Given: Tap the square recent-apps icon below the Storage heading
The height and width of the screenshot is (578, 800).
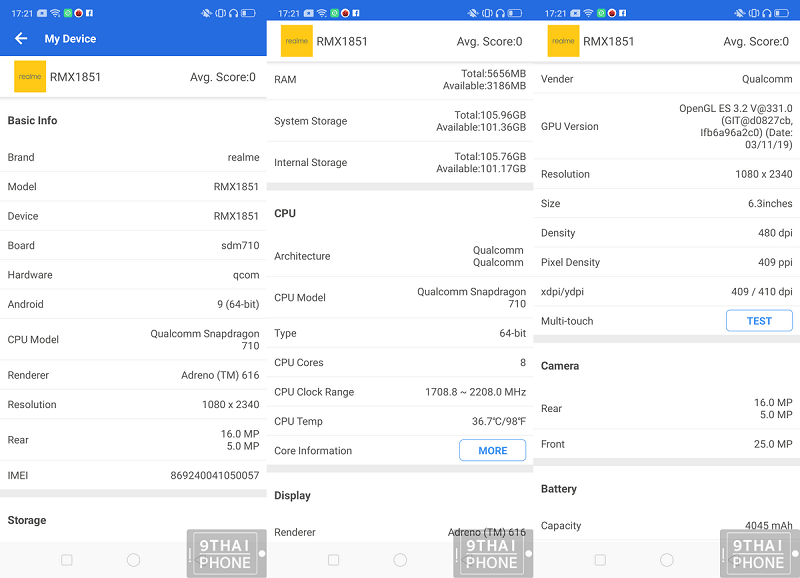Looking at the screenshot, I should [66, 560].
